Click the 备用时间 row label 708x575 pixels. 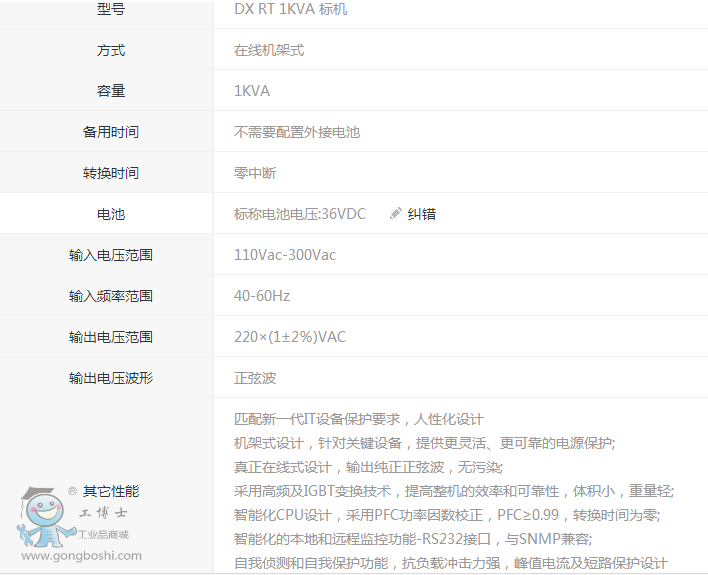(111, 132)
